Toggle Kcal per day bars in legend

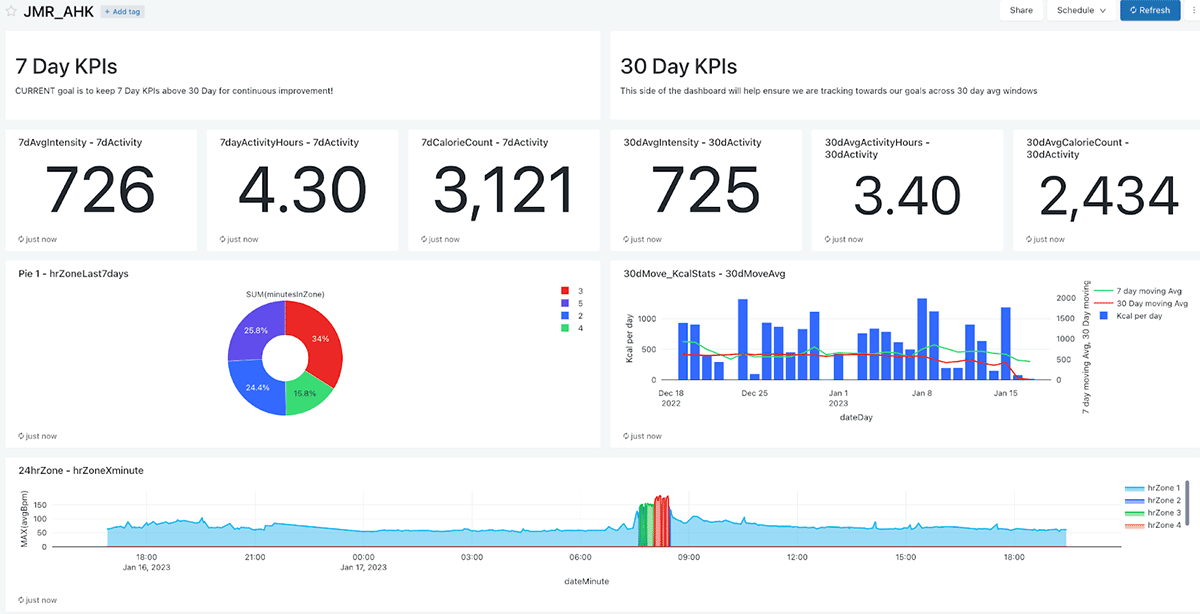point(1137,315)
